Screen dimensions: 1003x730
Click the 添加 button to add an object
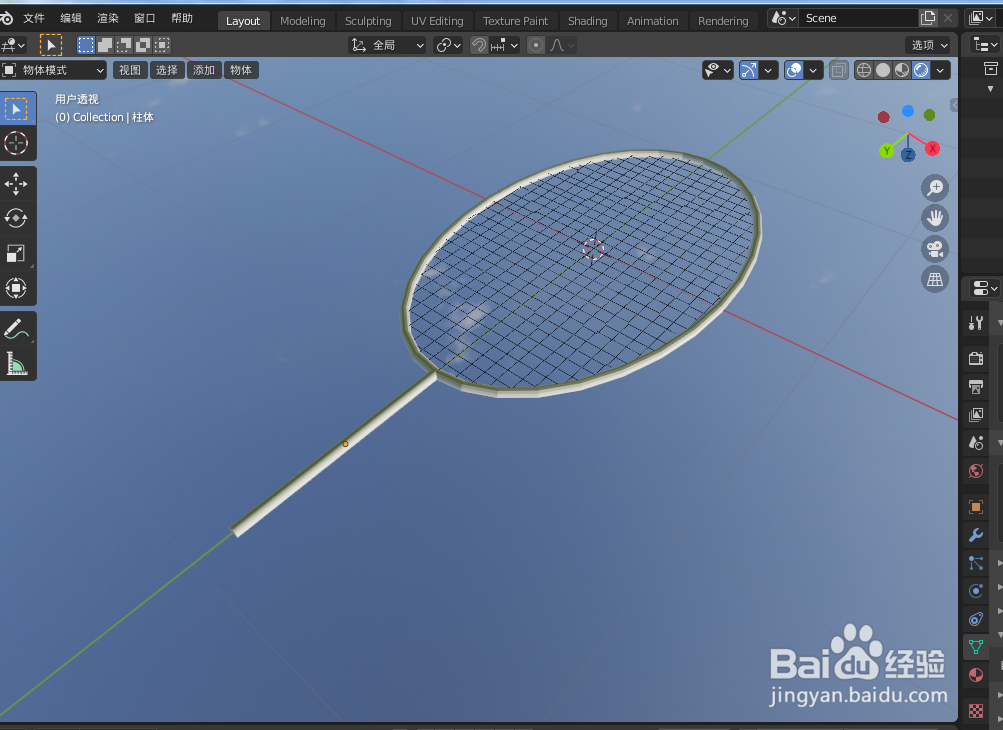204,70
